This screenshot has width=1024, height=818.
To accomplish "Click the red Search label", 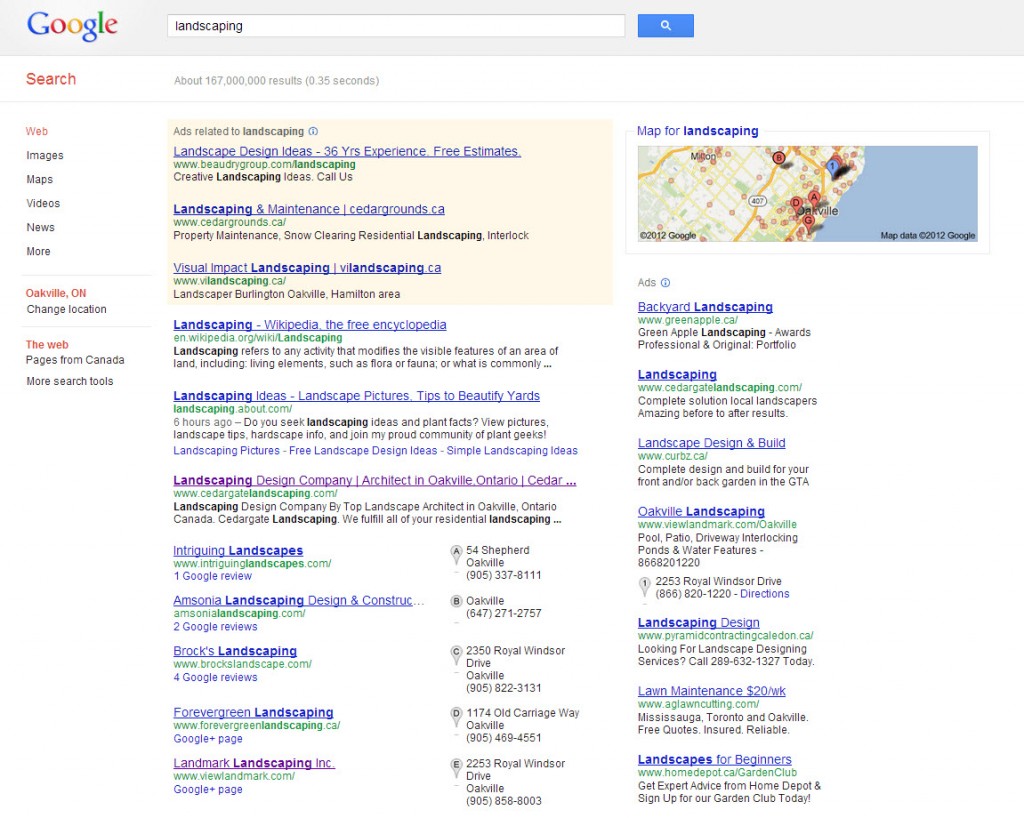I will click(51, 79).
